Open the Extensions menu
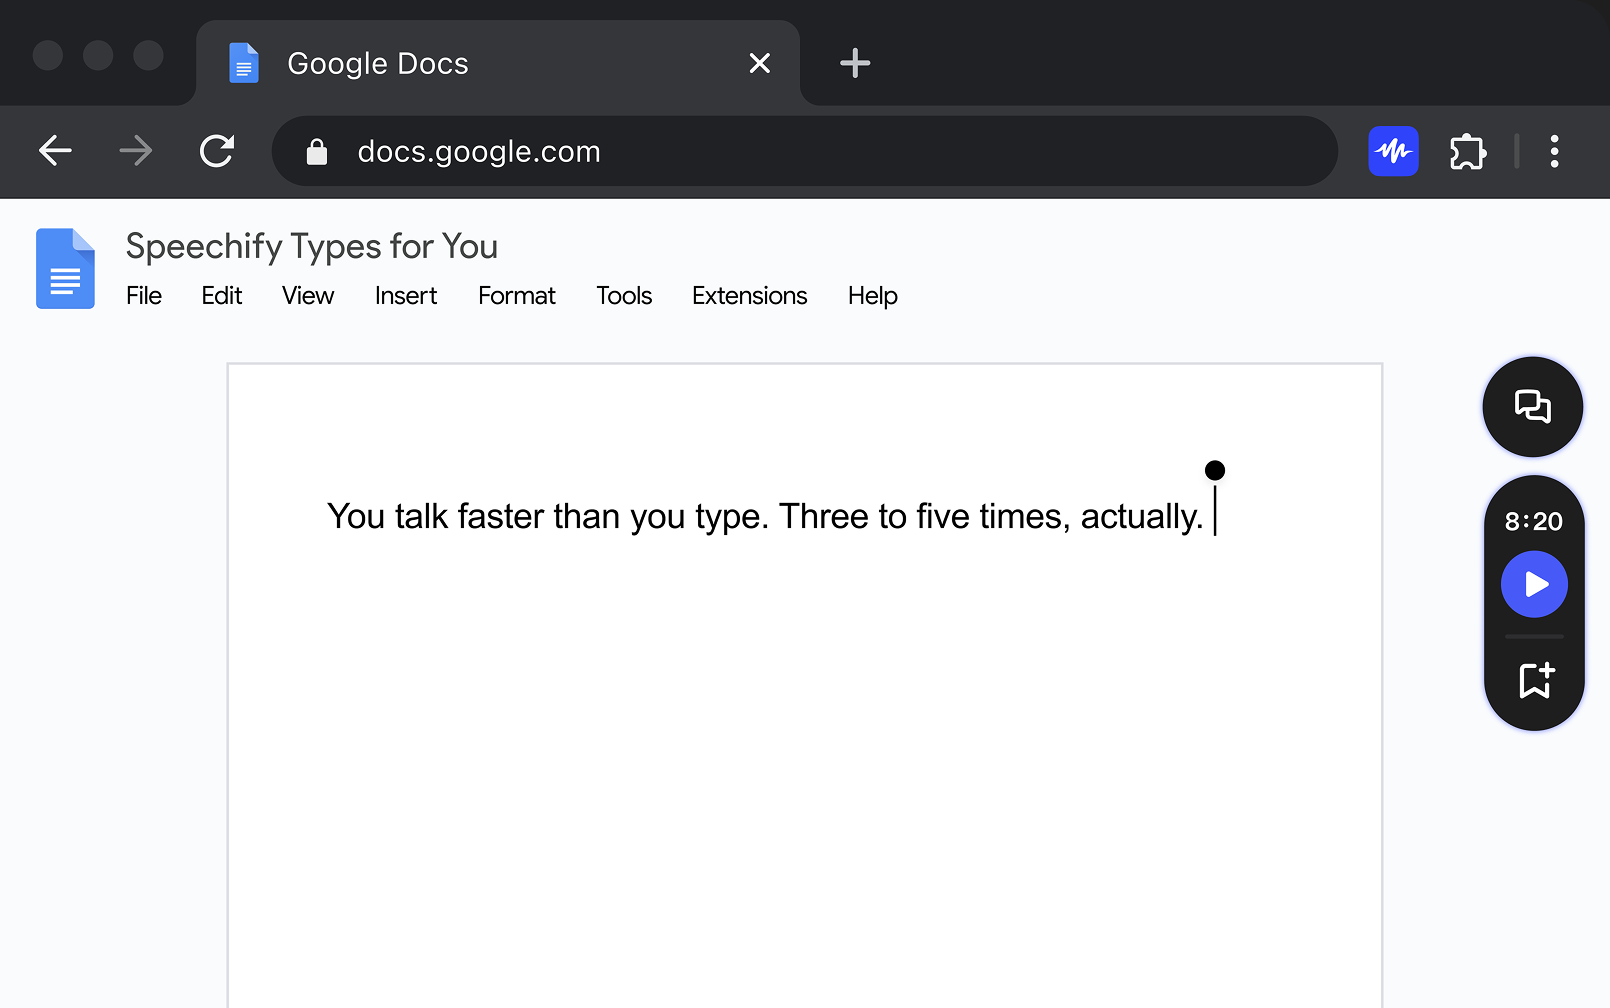The height and width of the screenshot is (1008, 1610). pyautogui.click(x=749, y=296)
